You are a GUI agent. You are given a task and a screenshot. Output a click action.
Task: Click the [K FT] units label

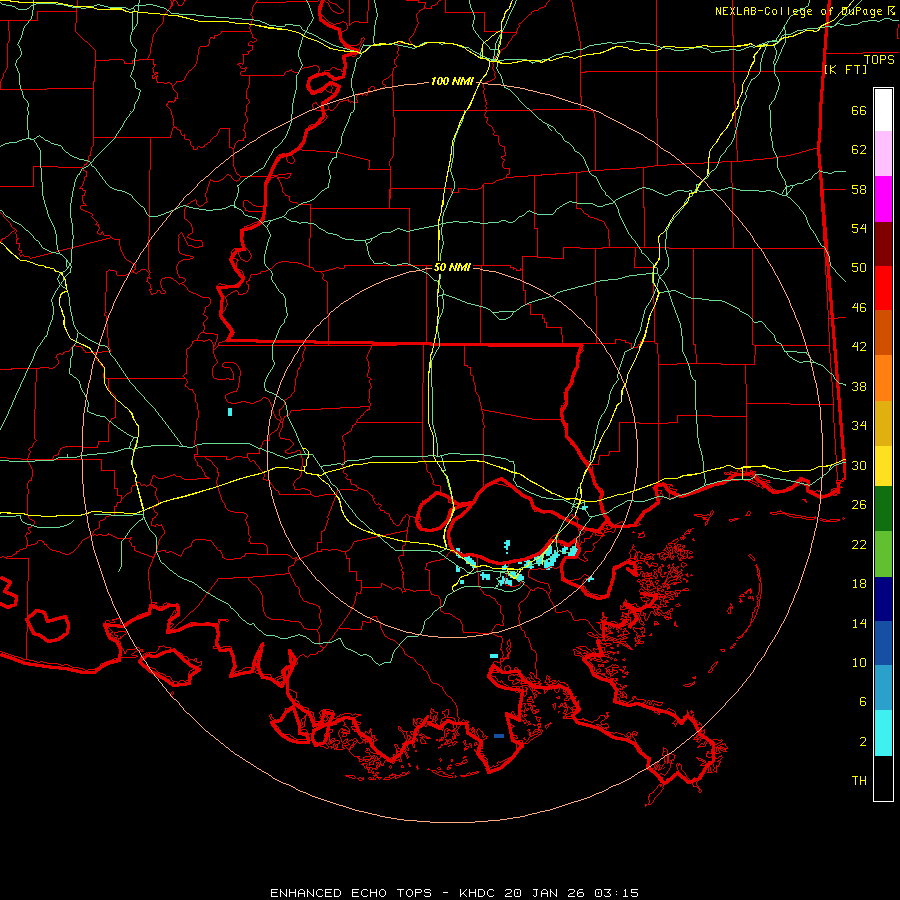845,69
